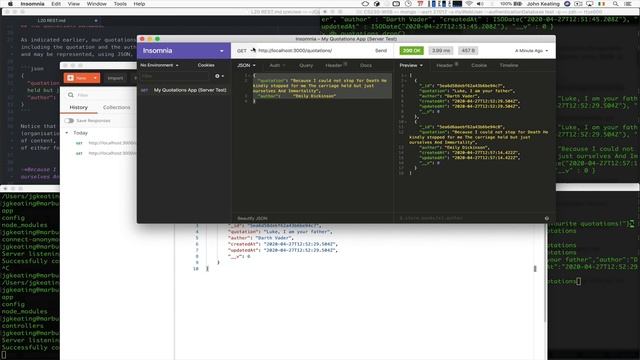Click the Cookies button in Insomnia sidebar
Image resolution: width=640 pixels, height=360 pixels.
pyautogui.click(x=206, y=65)
